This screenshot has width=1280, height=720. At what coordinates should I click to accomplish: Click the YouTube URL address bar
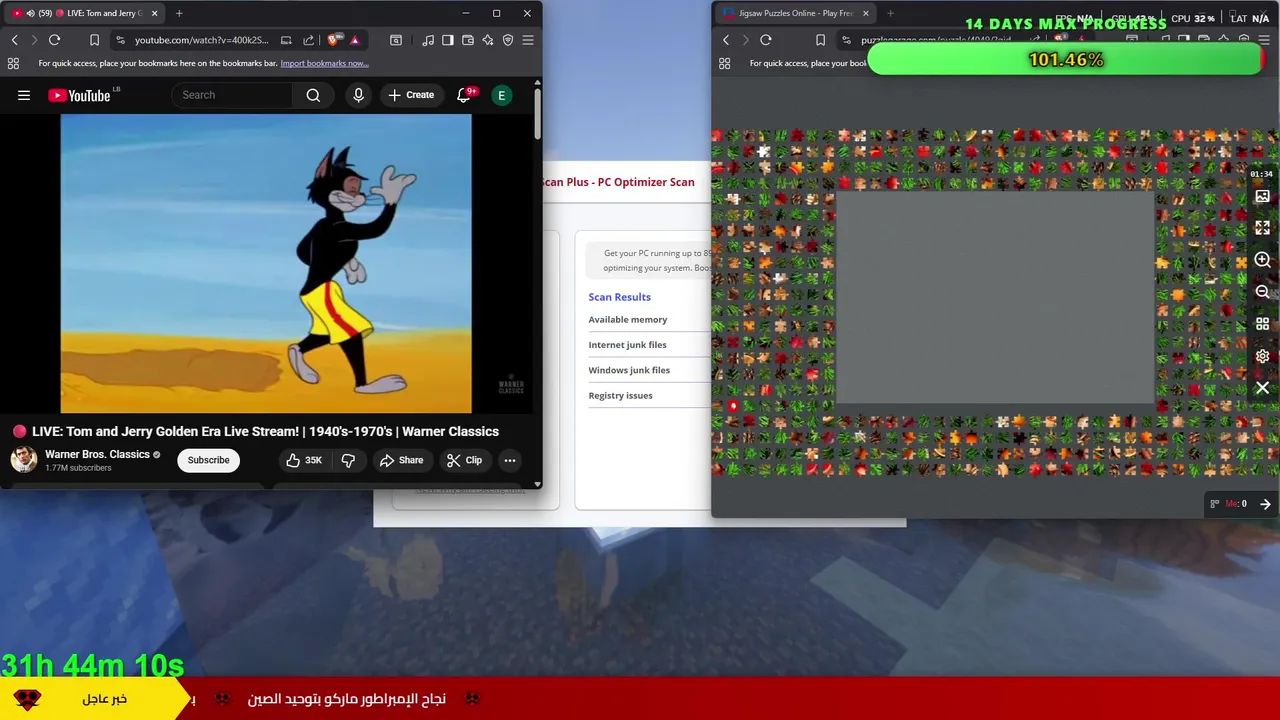(202, 40)
